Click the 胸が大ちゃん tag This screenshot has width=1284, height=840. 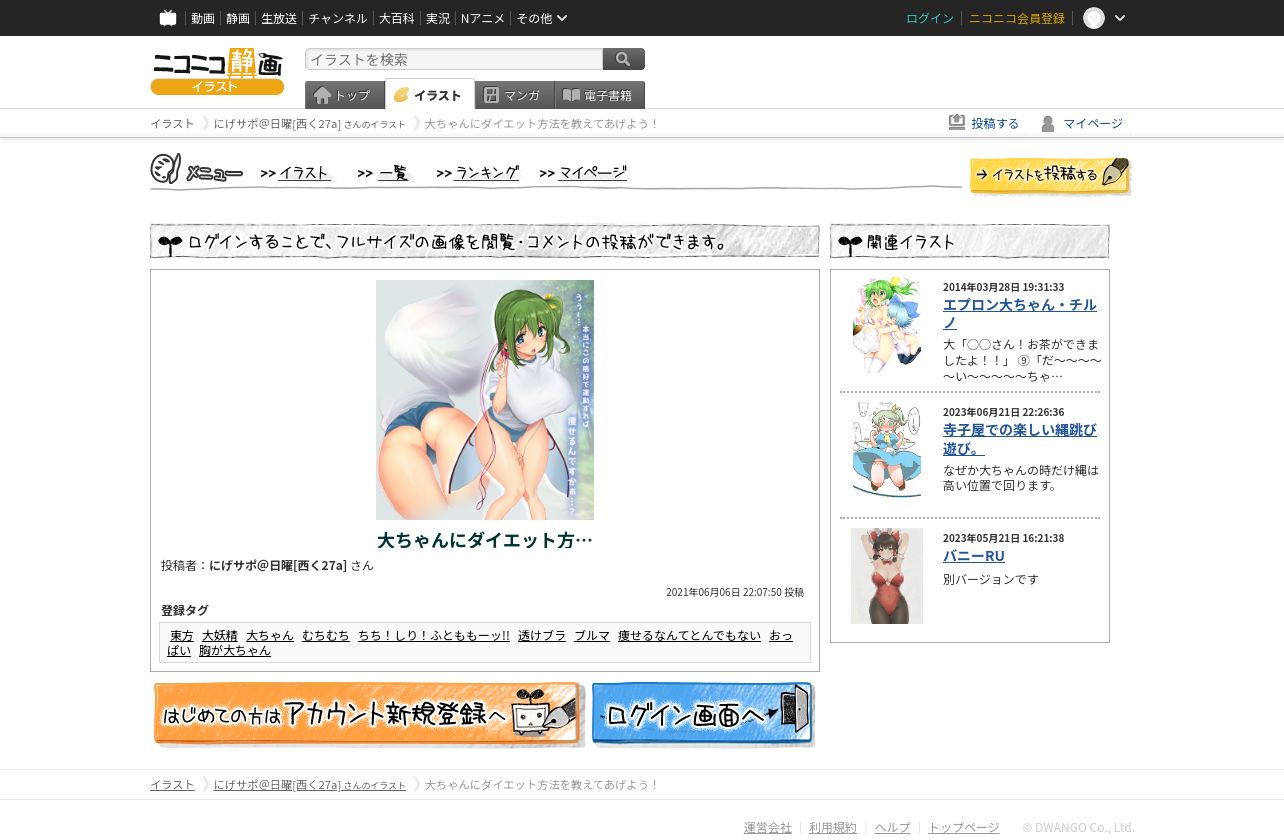pos(235,650)
